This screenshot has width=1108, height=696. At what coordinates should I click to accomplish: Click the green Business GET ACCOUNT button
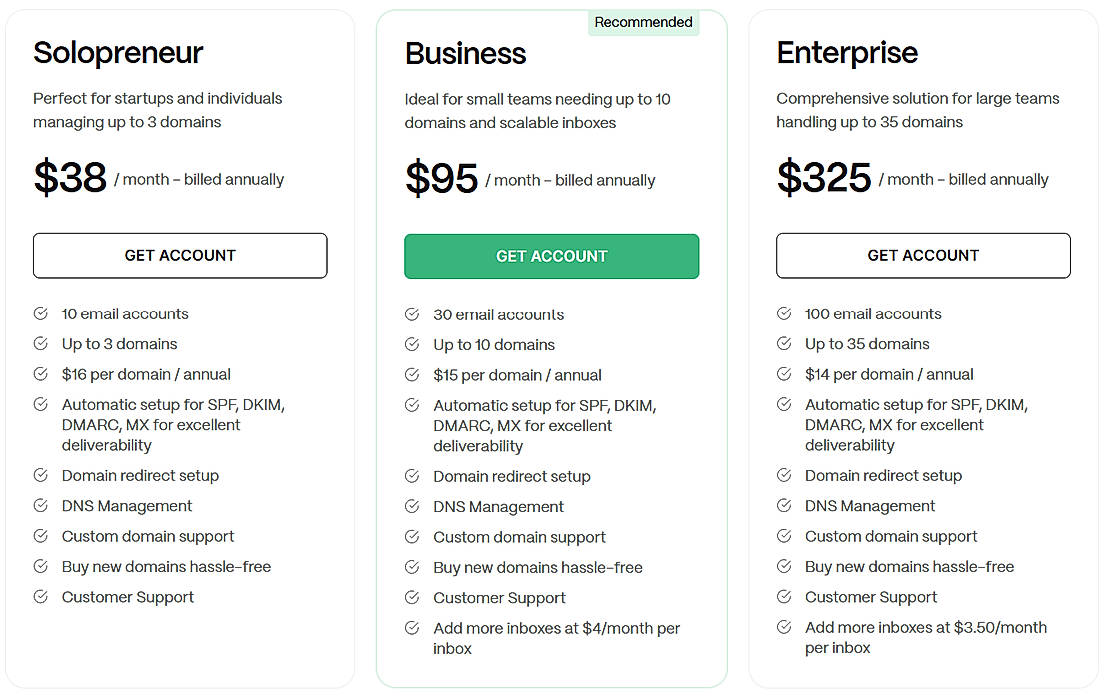click(551, 257)
